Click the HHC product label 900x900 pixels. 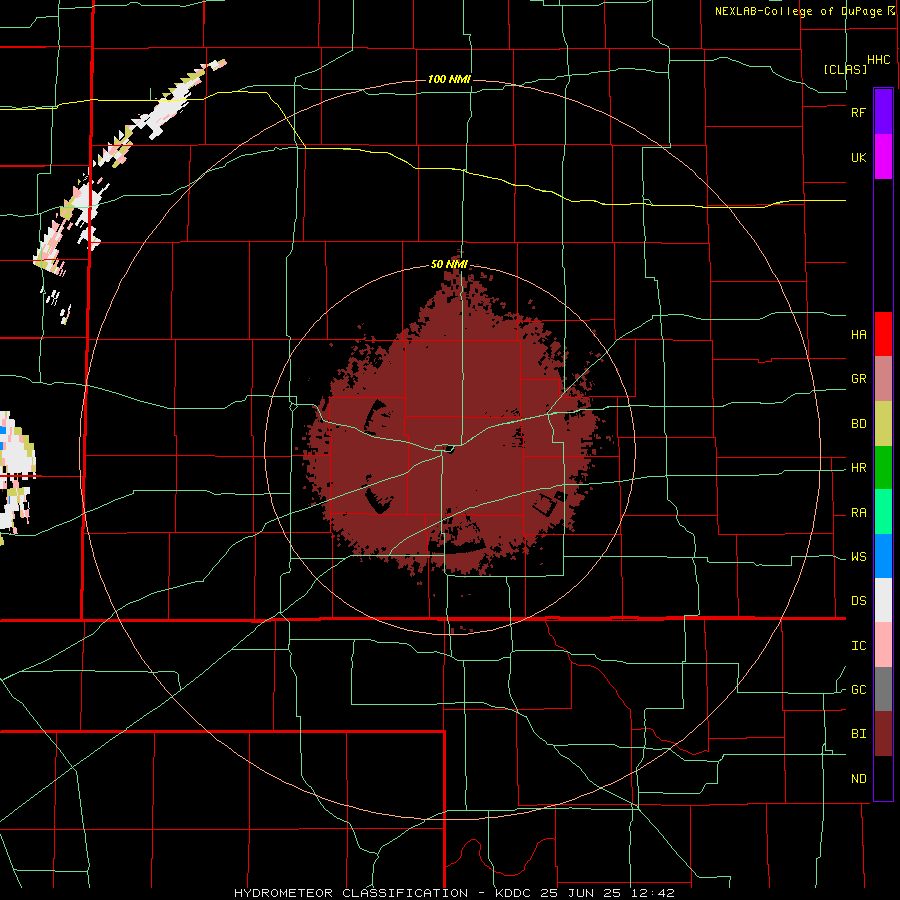coord(878,60)
